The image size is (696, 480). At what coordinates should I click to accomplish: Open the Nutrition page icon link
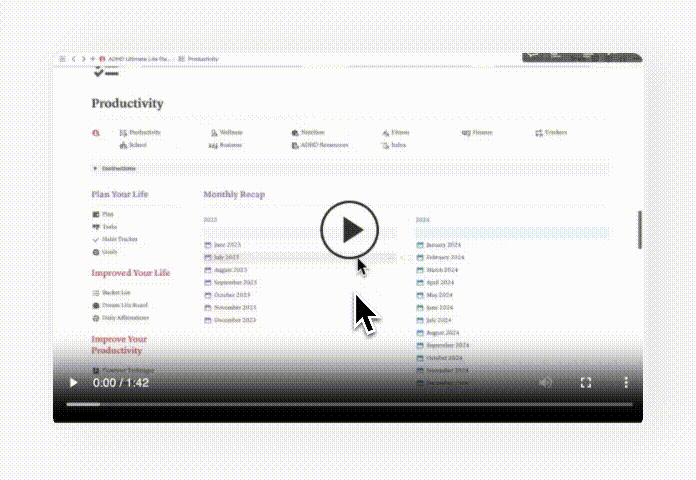295,132
